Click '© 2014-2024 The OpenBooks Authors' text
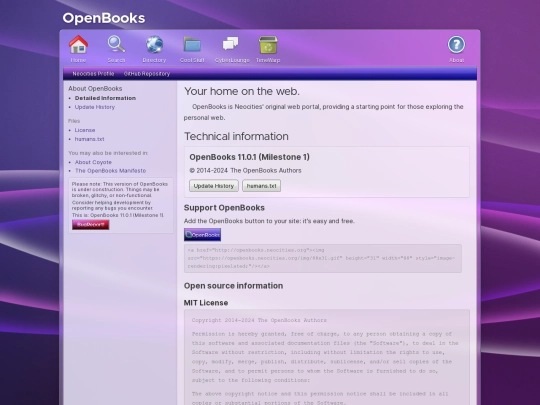 tap(245, 170)
